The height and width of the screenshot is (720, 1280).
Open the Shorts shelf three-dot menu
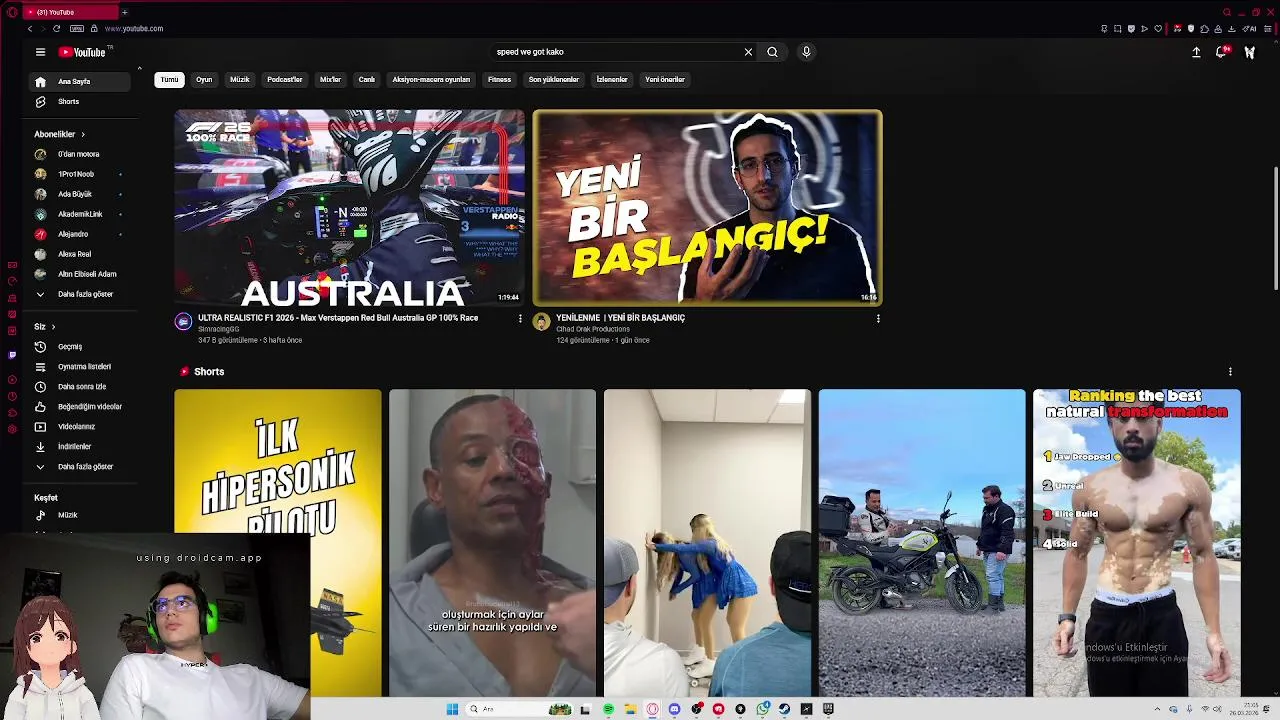point(1230,372)
